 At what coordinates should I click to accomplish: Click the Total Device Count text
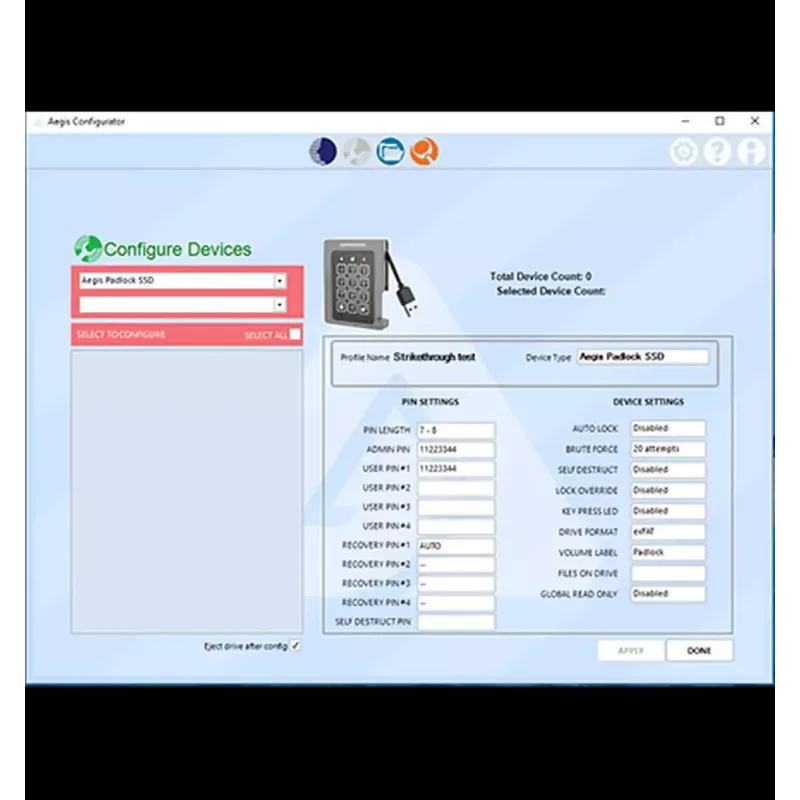pos(541,276)
